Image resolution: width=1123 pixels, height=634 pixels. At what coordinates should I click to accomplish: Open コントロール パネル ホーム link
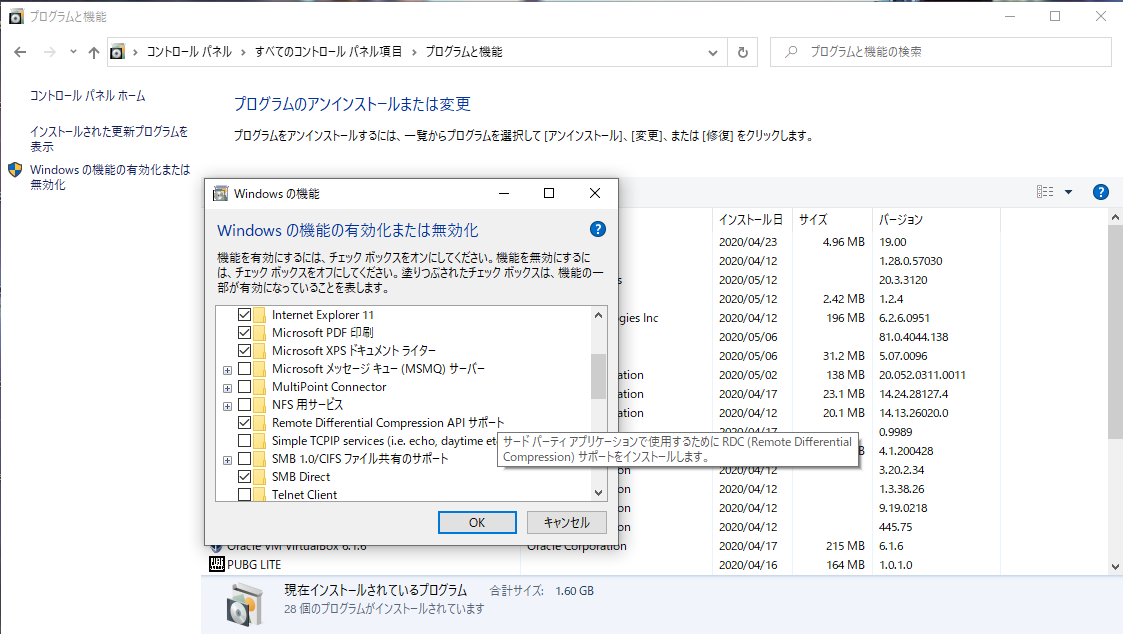click(x=87, y=95)
